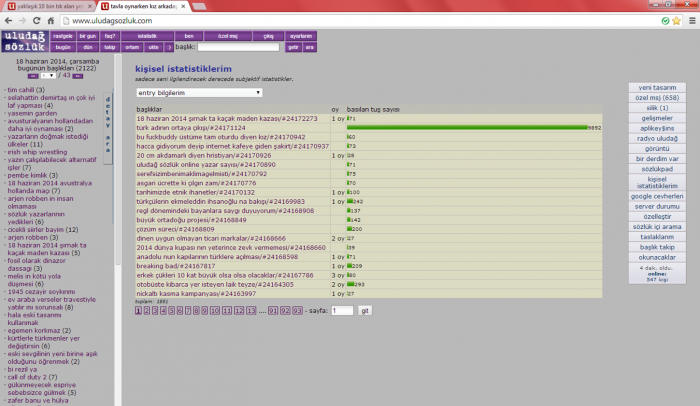
Task: Click the smiley ':)' button in the navbar
Action: pos(169,47)
